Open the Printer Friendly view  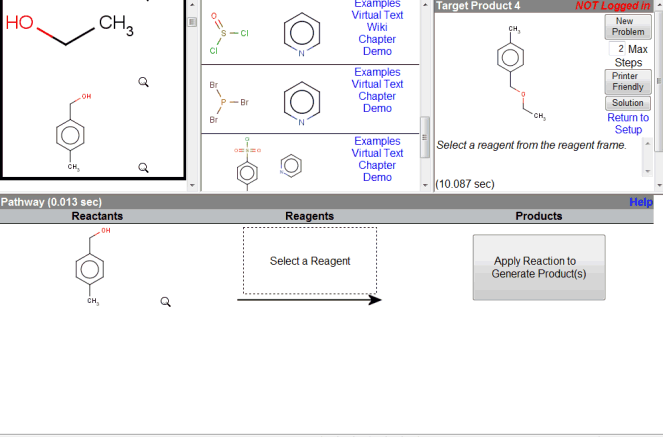pos(628,82)
